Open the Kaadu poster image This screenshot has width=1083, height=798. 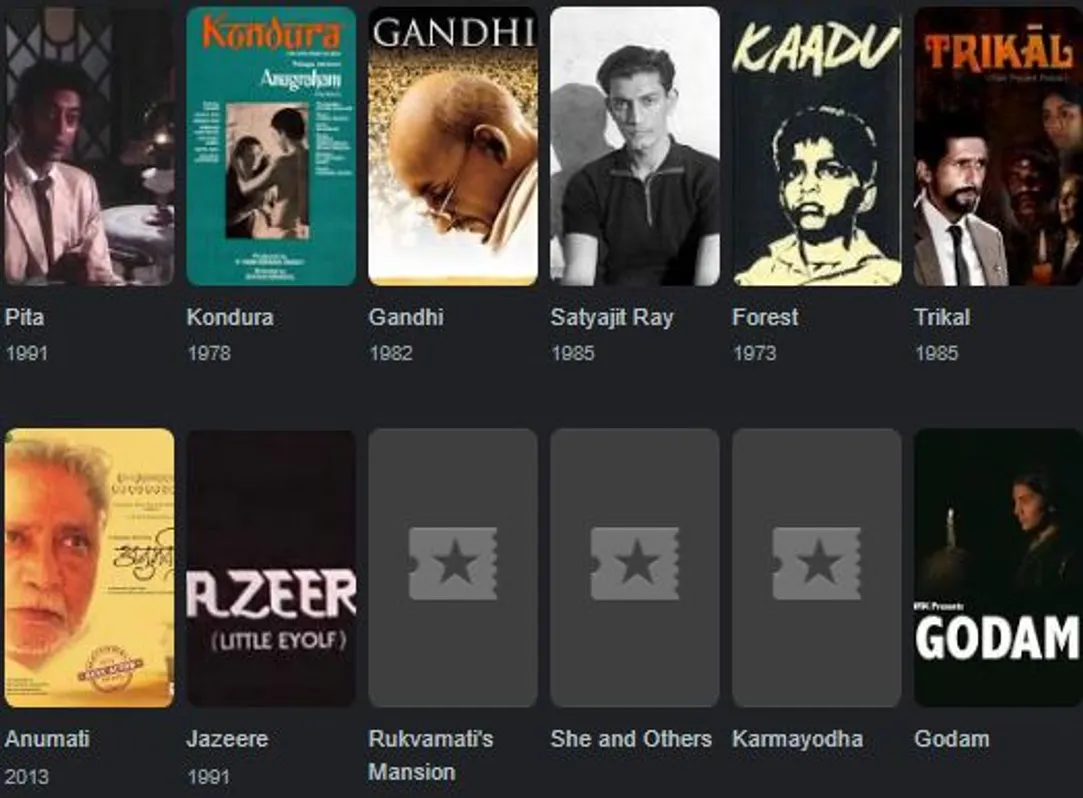tap(816, 146)
